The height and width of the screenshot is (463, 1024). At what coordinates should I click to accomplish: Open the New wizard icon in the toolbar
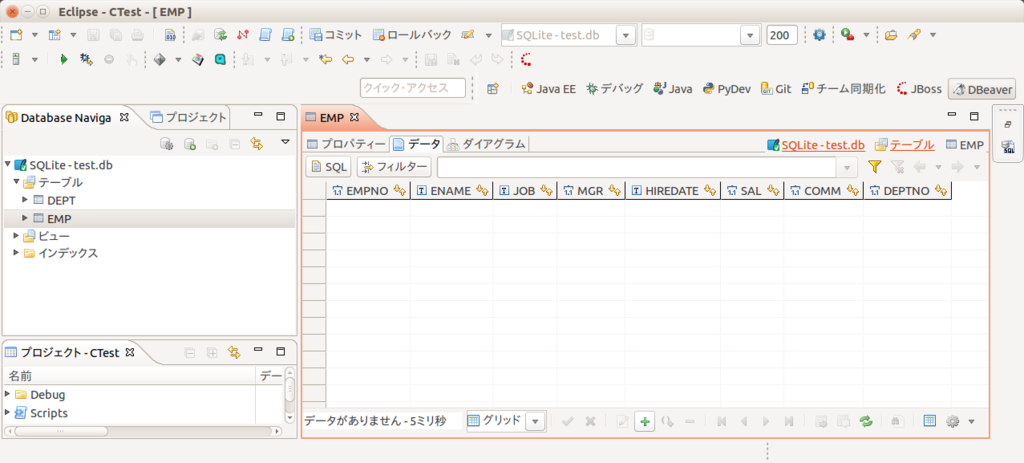coord(16,35)
